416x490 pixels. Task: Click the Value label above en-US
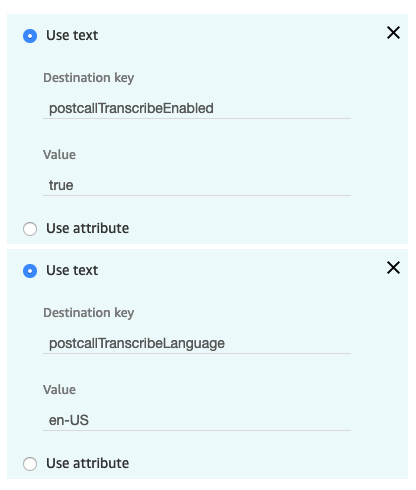click(x=59, y=390)
